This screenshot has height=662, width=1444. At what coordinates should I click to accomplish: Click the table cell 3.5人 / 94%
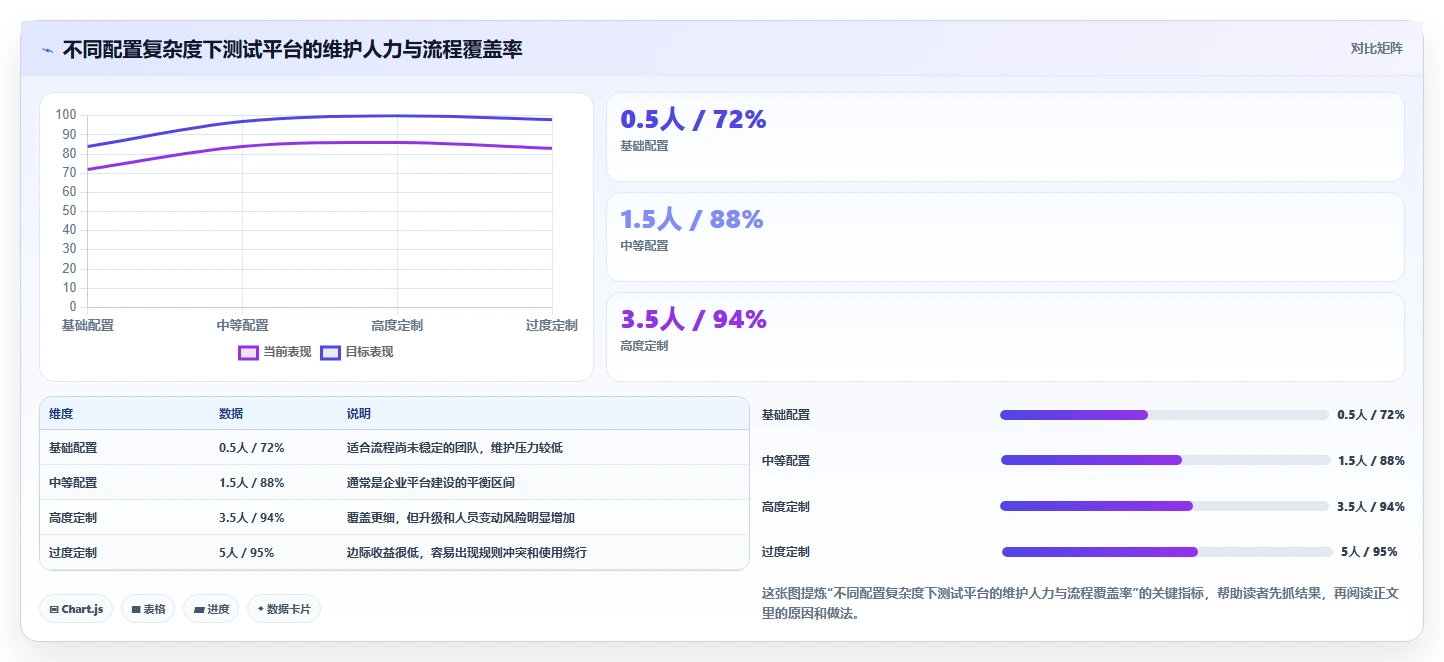252,518
